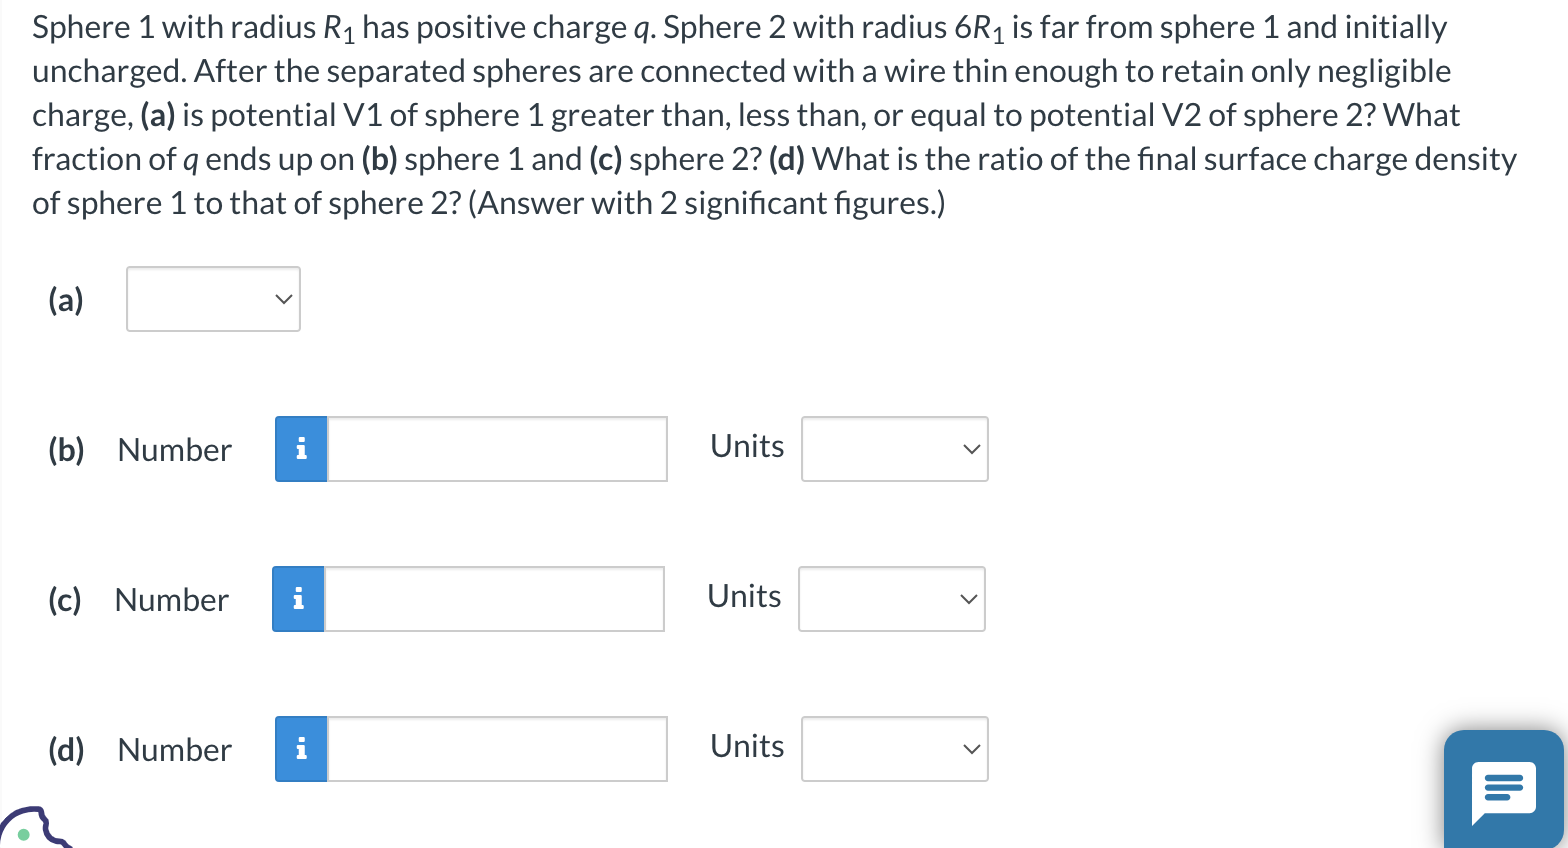Viewport: 1568px width, 848px height.
Task: Focus the Number entry for part (d)
Action: pyautogui.click(x=495, y=748)
